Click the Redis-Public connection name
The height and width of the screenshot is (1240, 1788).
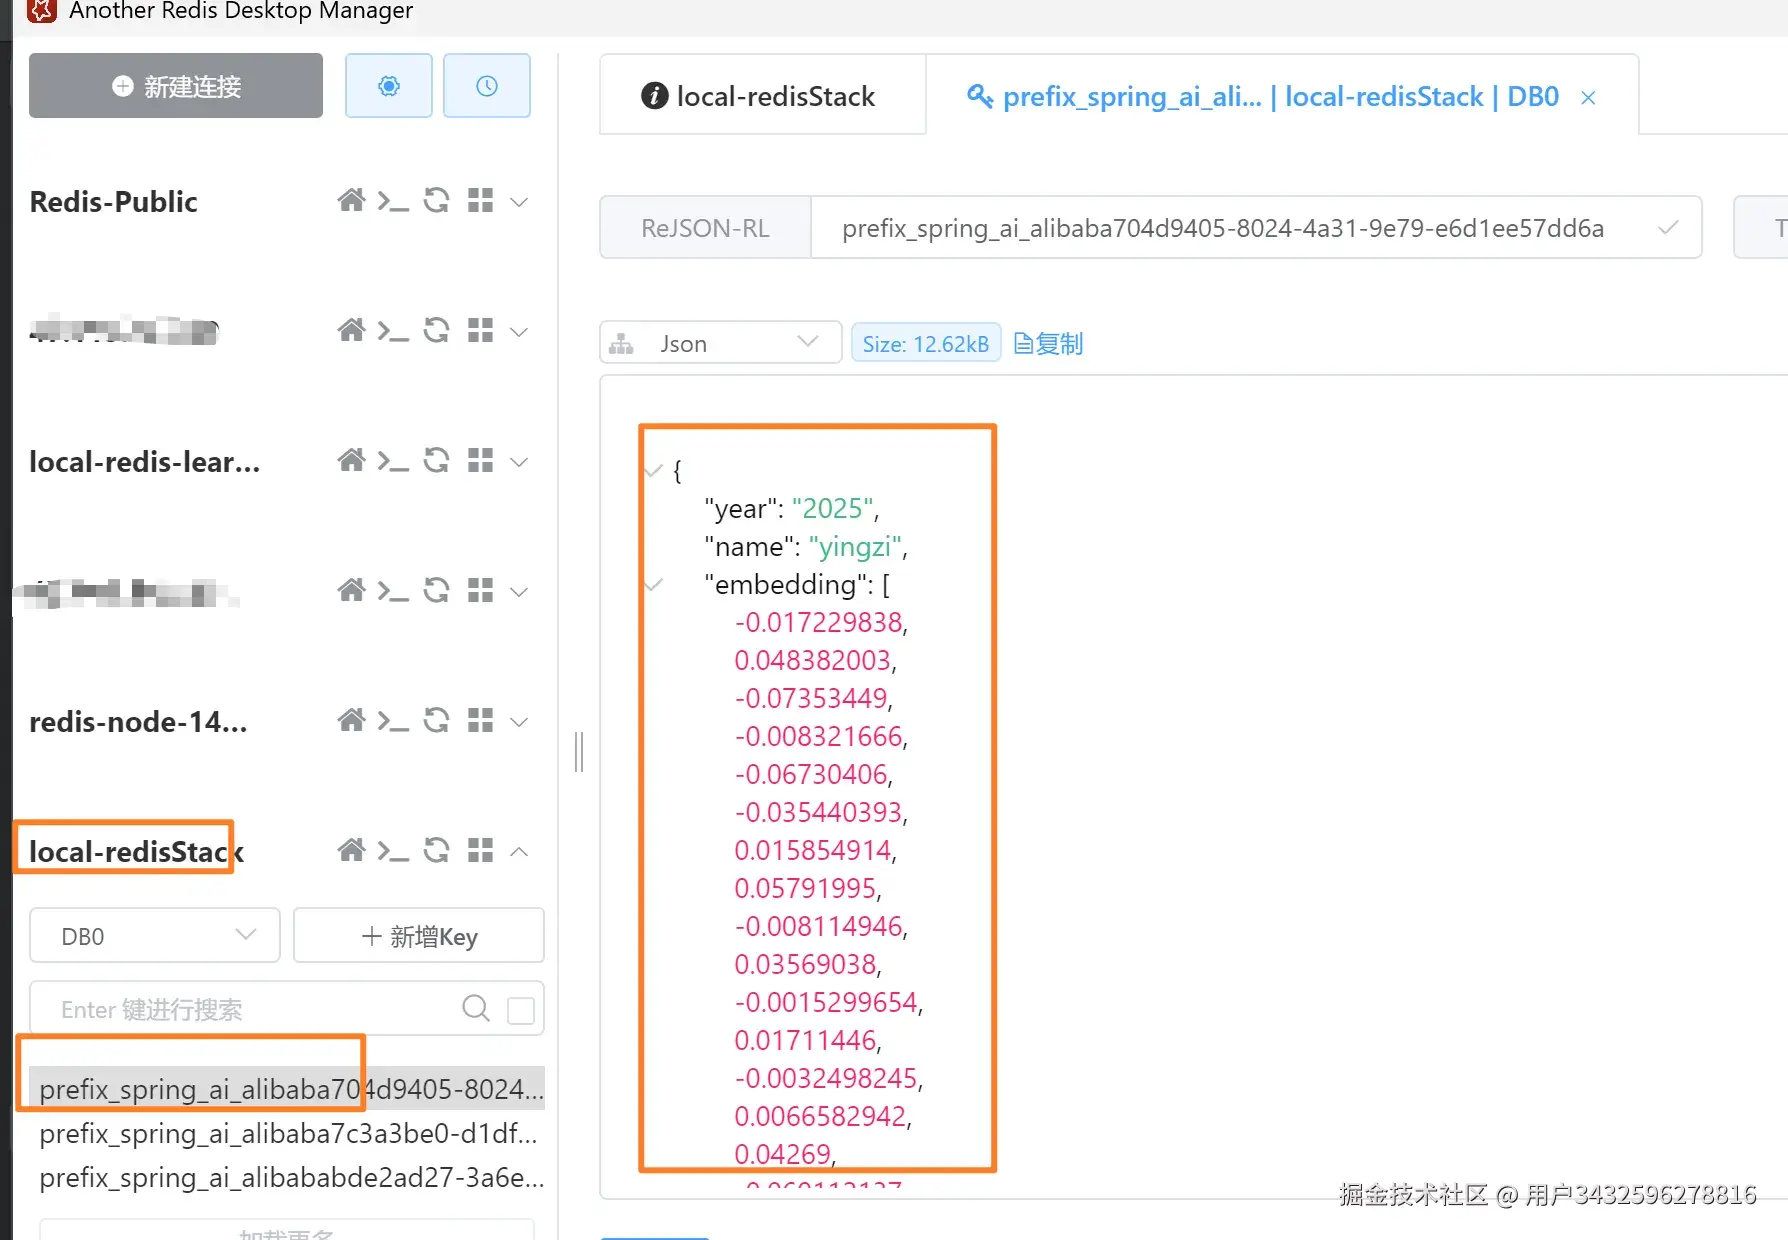(x=113, y=202)
